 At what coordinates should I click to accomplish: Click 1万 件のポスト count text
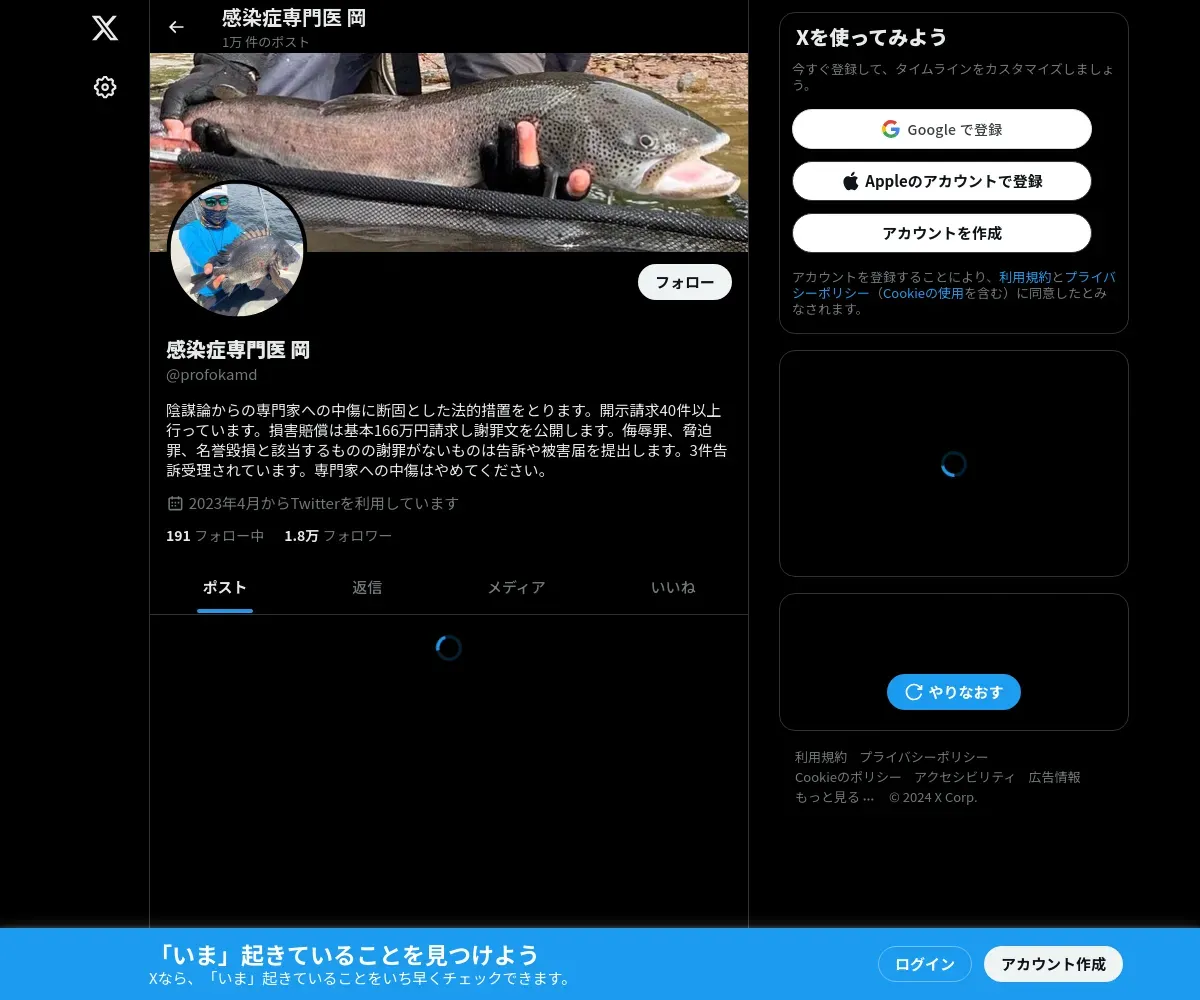[x=266, y=42]
